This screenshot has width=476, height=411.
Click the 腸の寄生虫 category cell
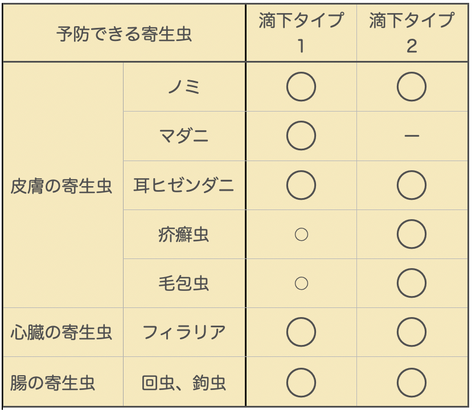[x=62, y=382]
